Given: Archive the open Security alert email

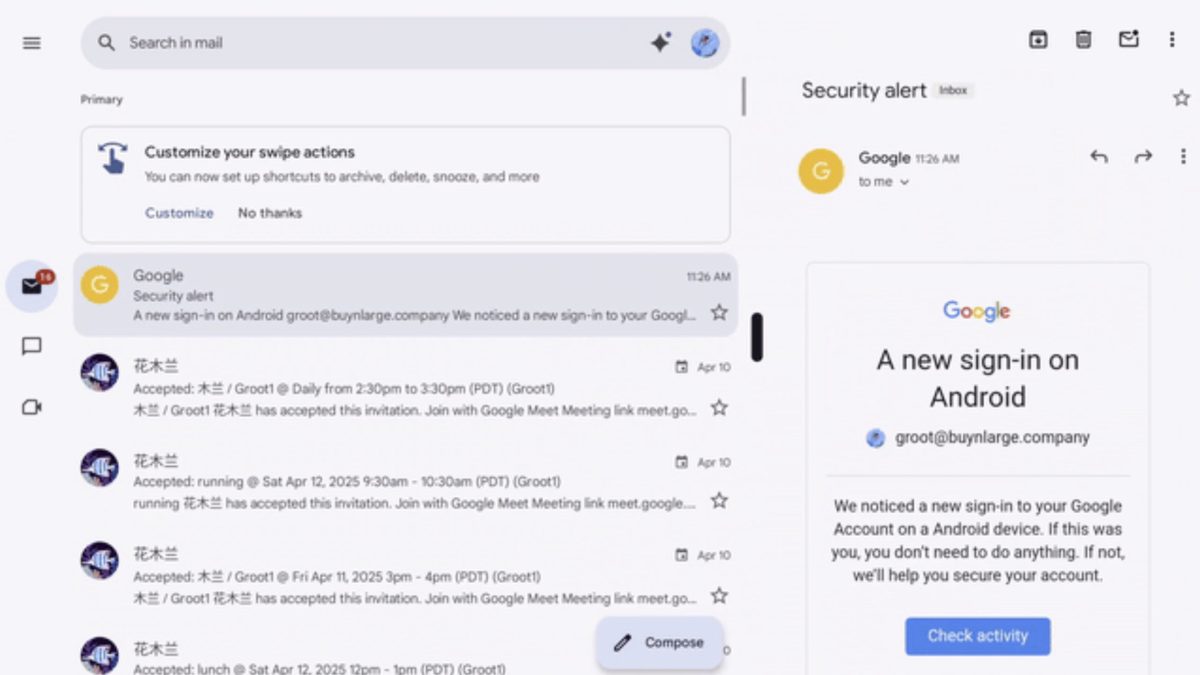Looking at the screenshot, I should 1038,40.
